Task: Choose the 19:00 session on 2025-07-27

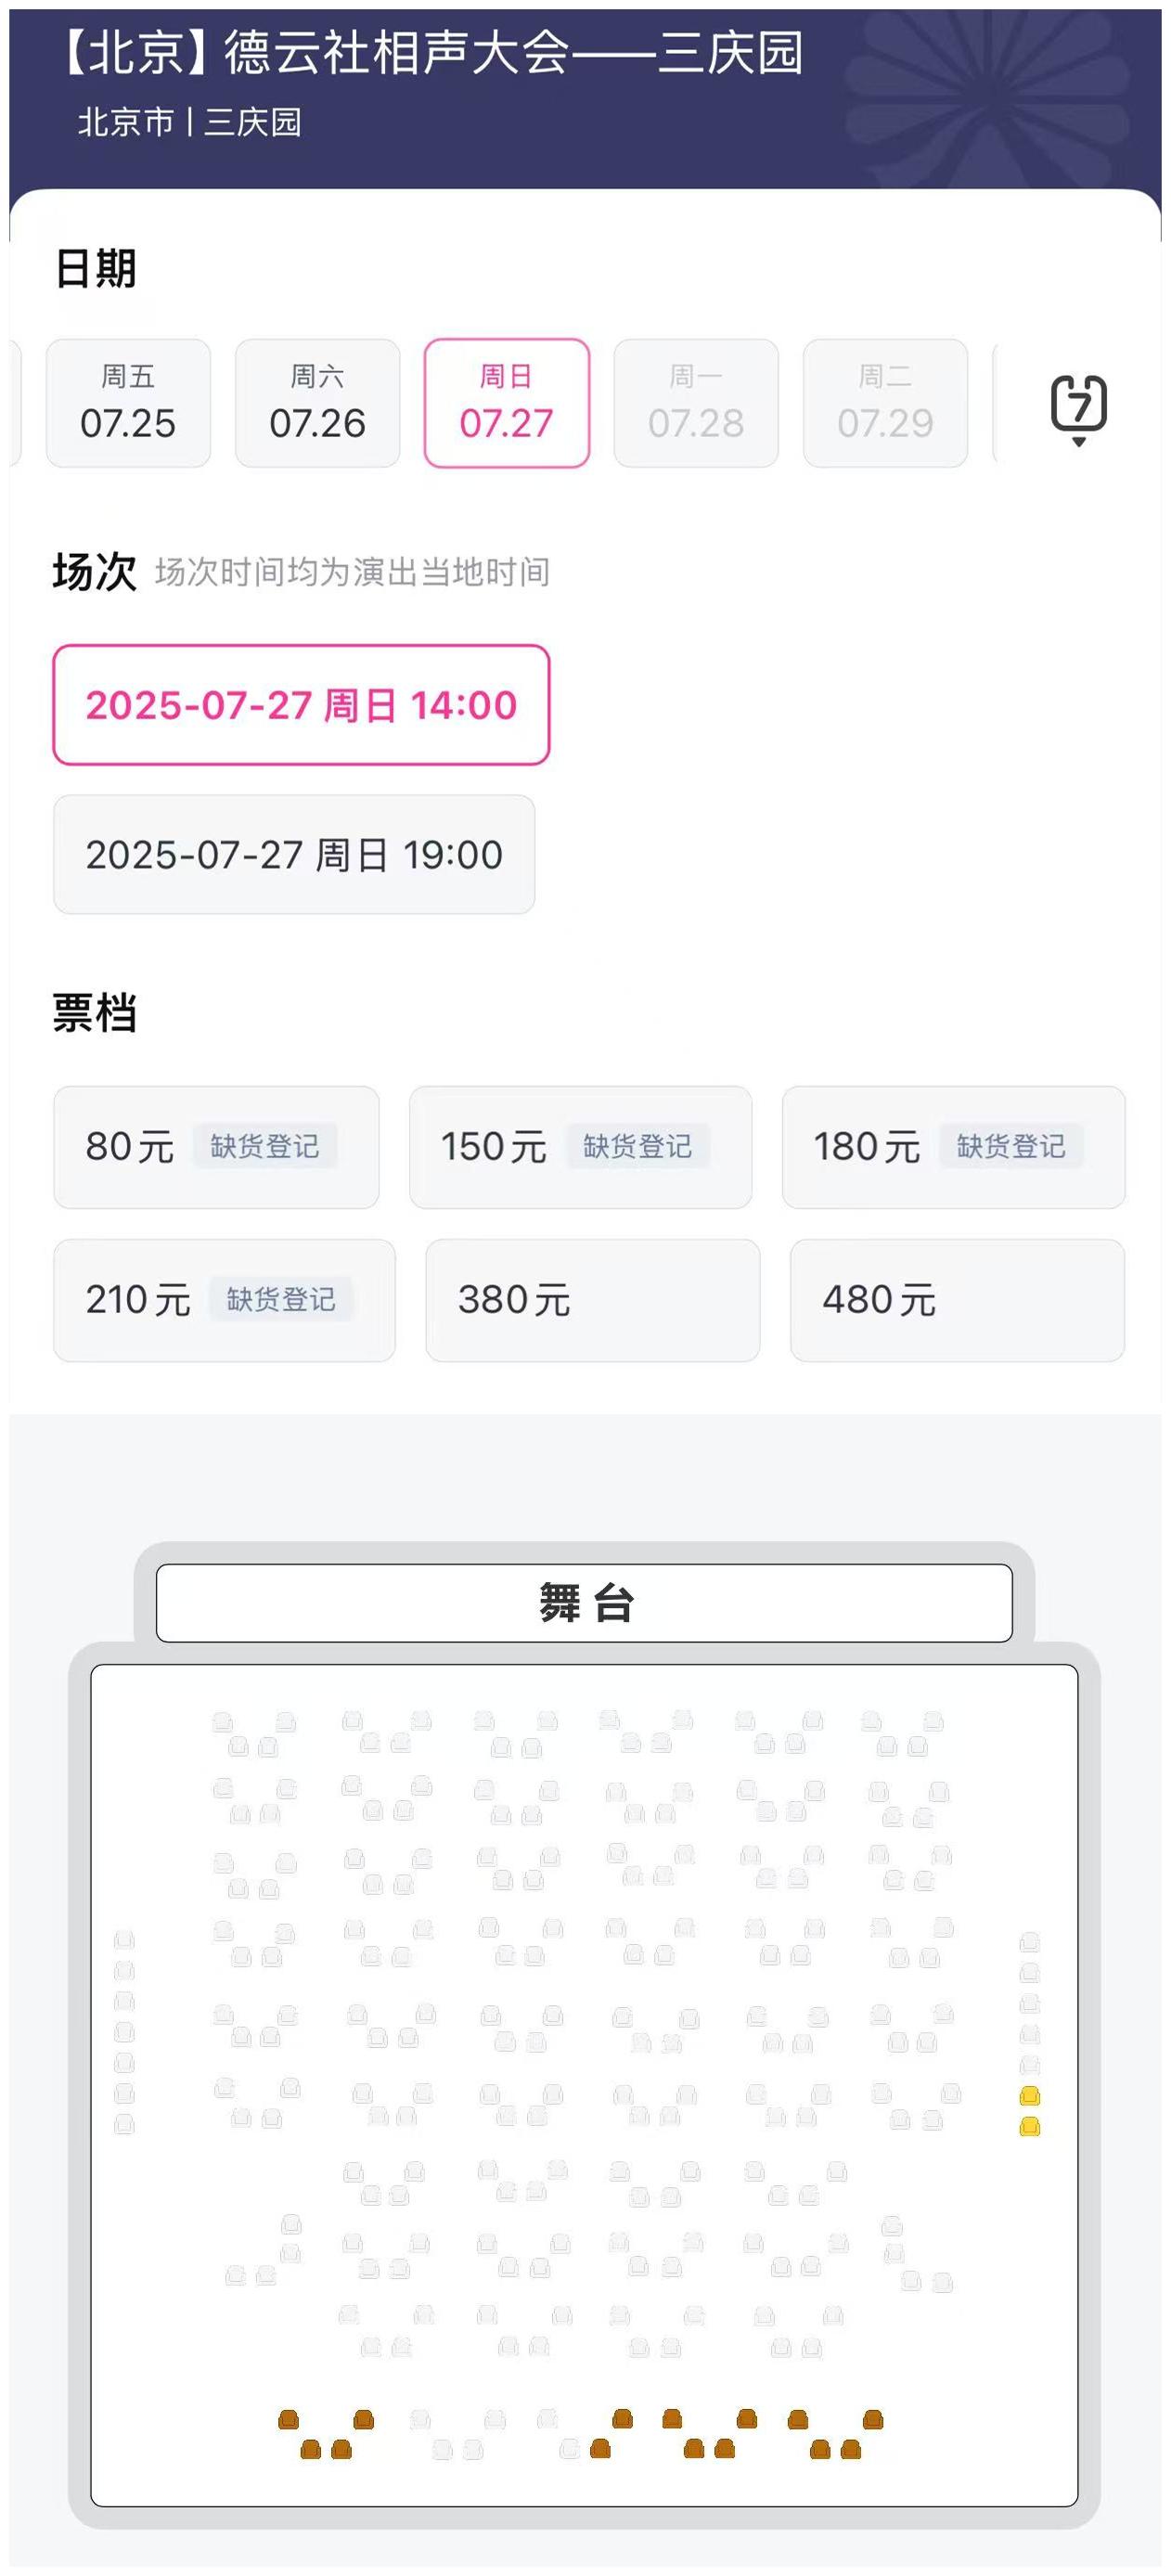Action: (x=294, y=854)
